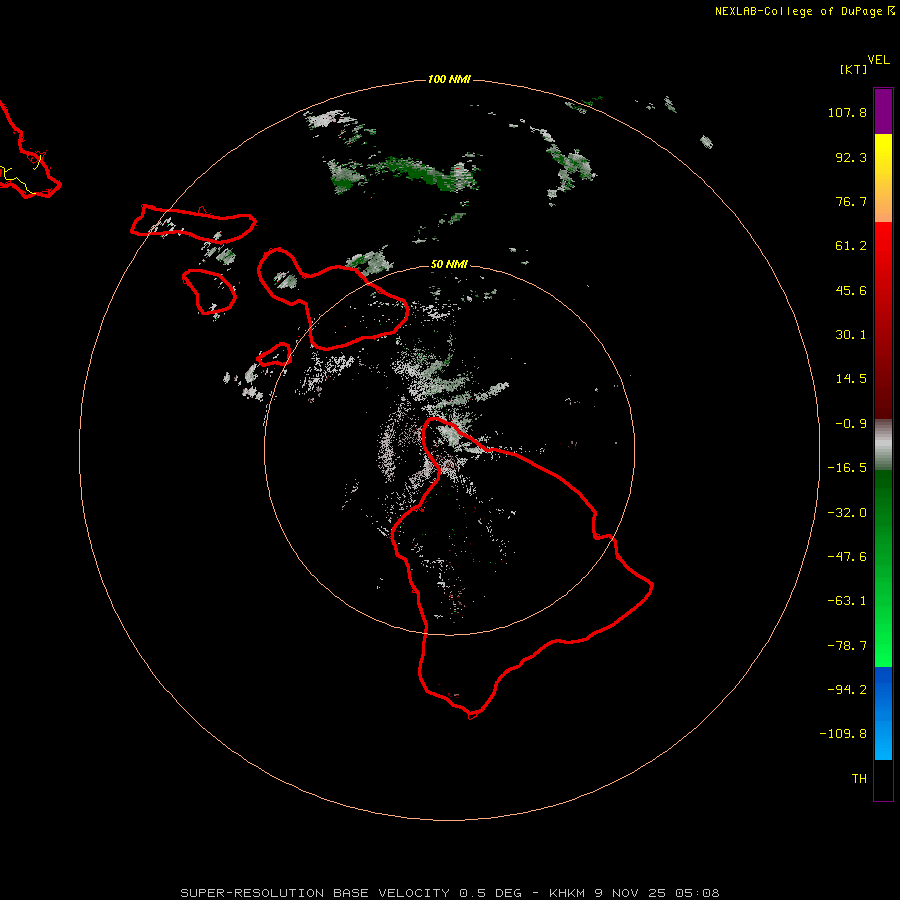
Task: Click the gray near-zero segment of the color bar
Action: 883,445
